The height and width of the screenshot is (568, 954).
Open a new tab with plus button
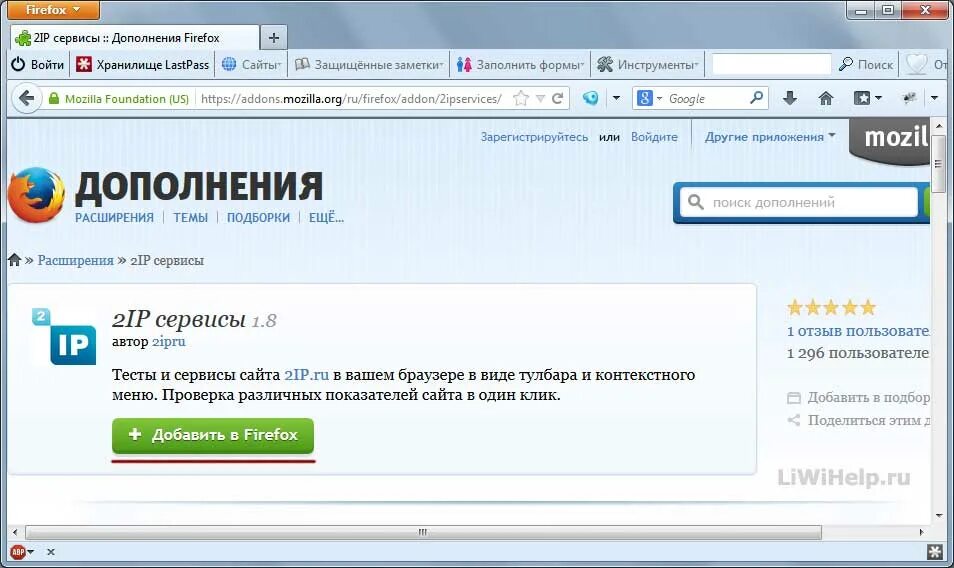pos(274,38)
